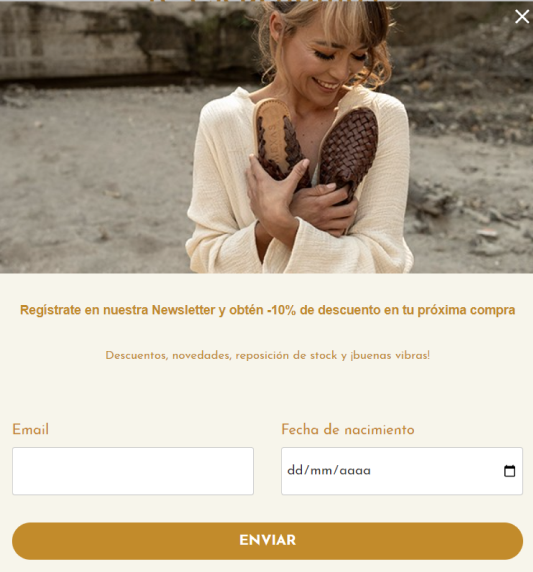Select the dd day segment
This screenshot has width=533, height=572.
tap(295, 471)
